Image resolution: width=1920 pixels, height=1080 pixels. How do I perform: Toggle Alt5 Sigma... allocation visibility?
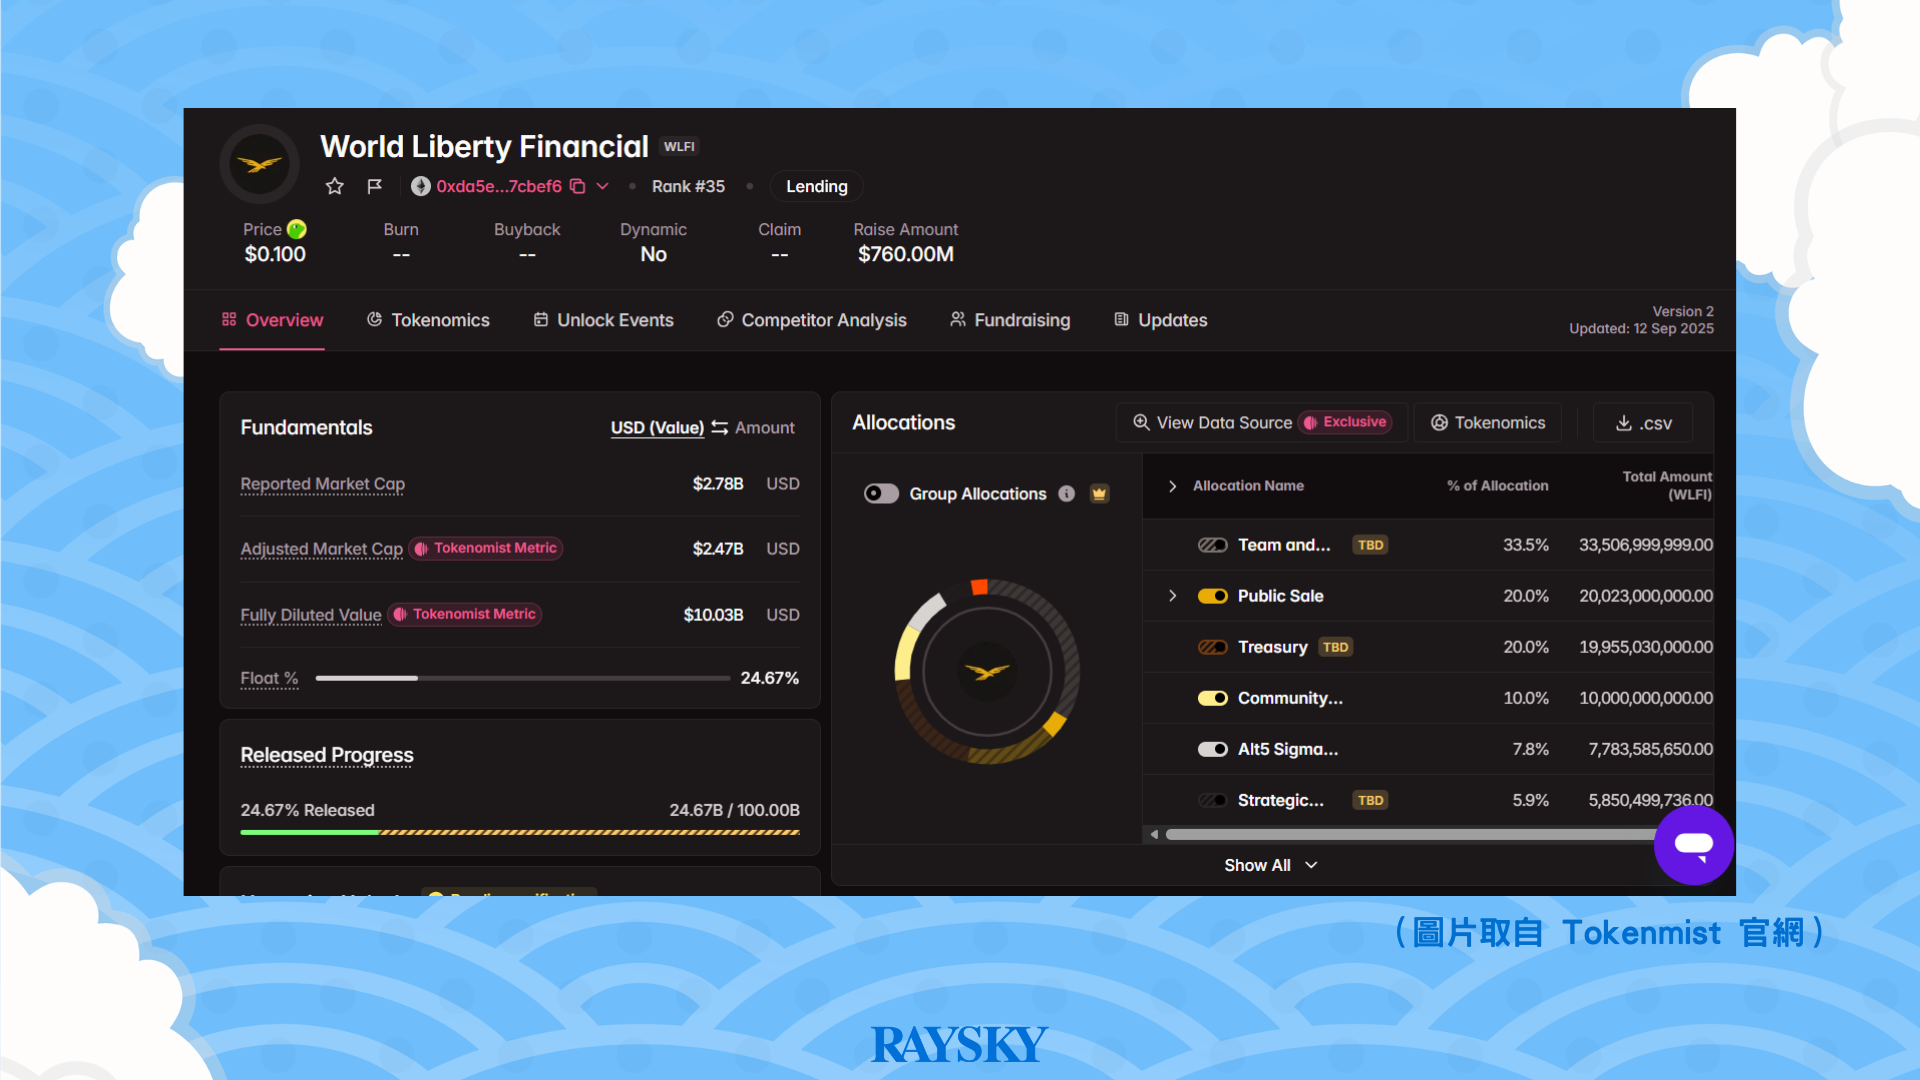click(1212, 749)
